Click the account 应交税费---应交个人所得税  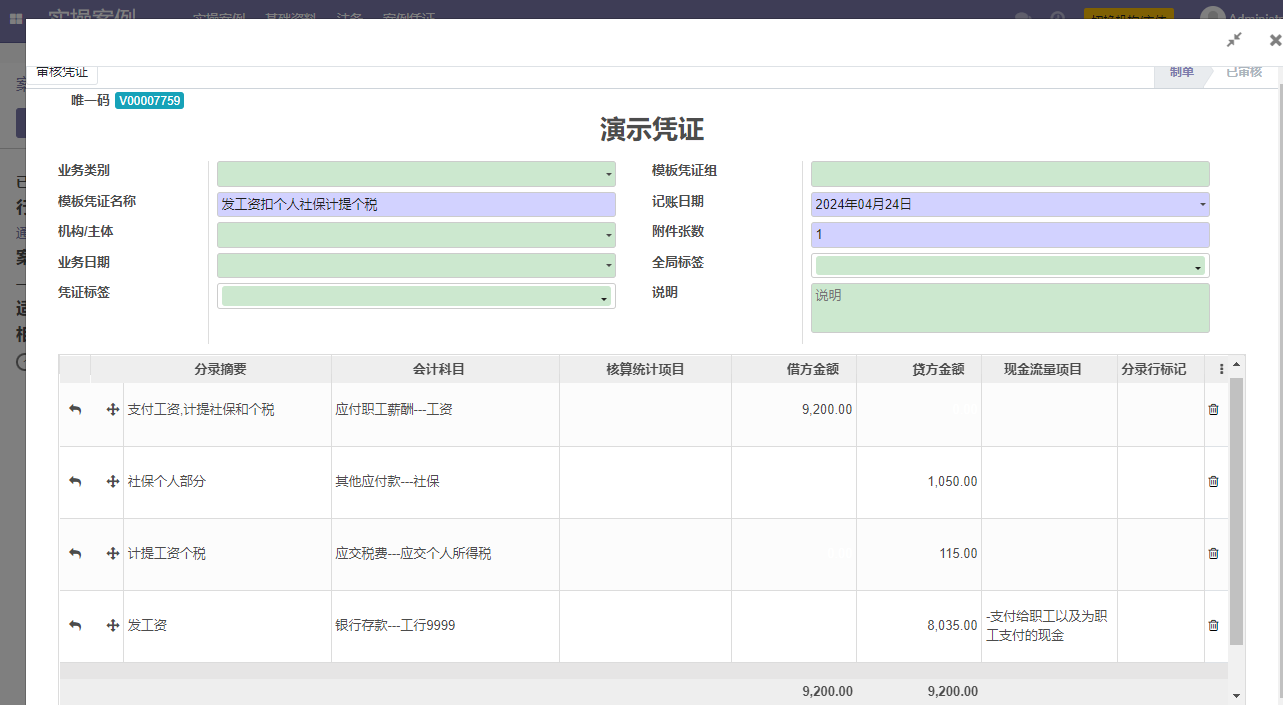tap(413, 553)
